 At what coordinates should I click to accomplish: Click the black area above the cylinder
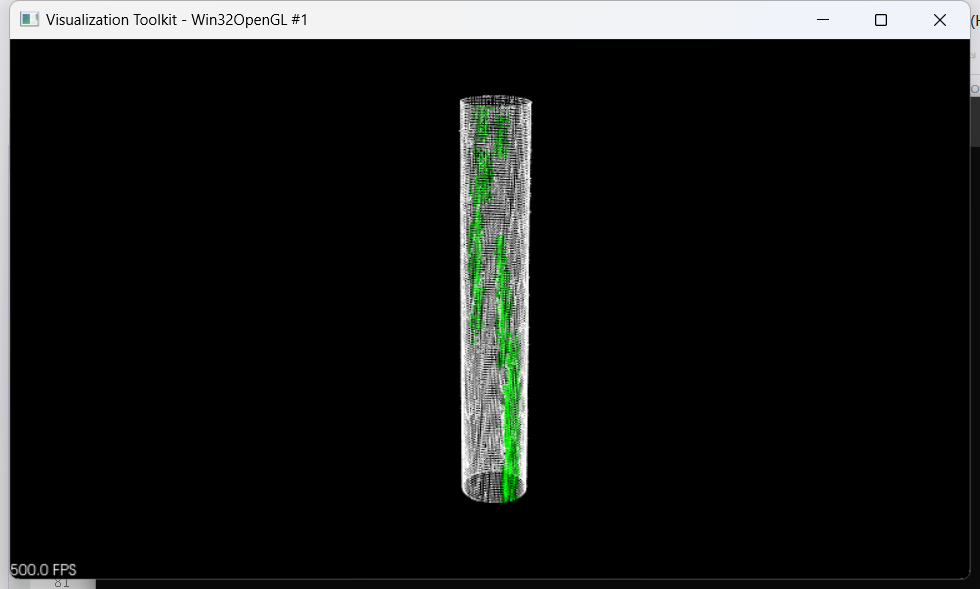coord(496,66)
